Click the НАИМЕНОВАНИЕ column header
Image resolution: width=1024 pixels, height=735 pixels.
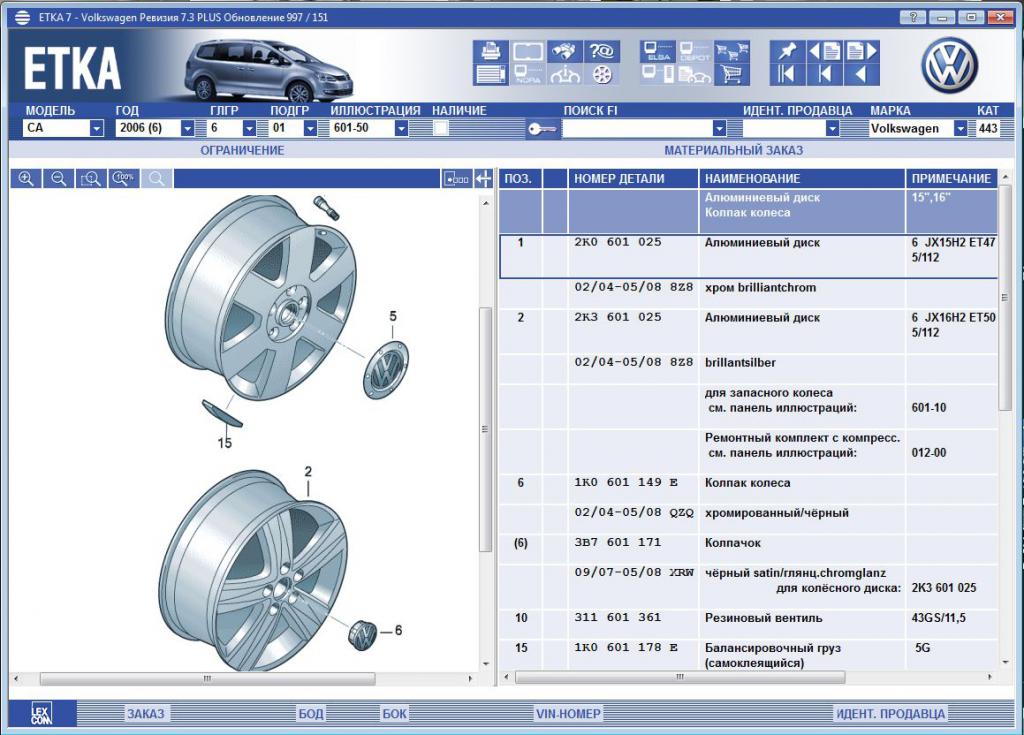[x=802, y=178]
